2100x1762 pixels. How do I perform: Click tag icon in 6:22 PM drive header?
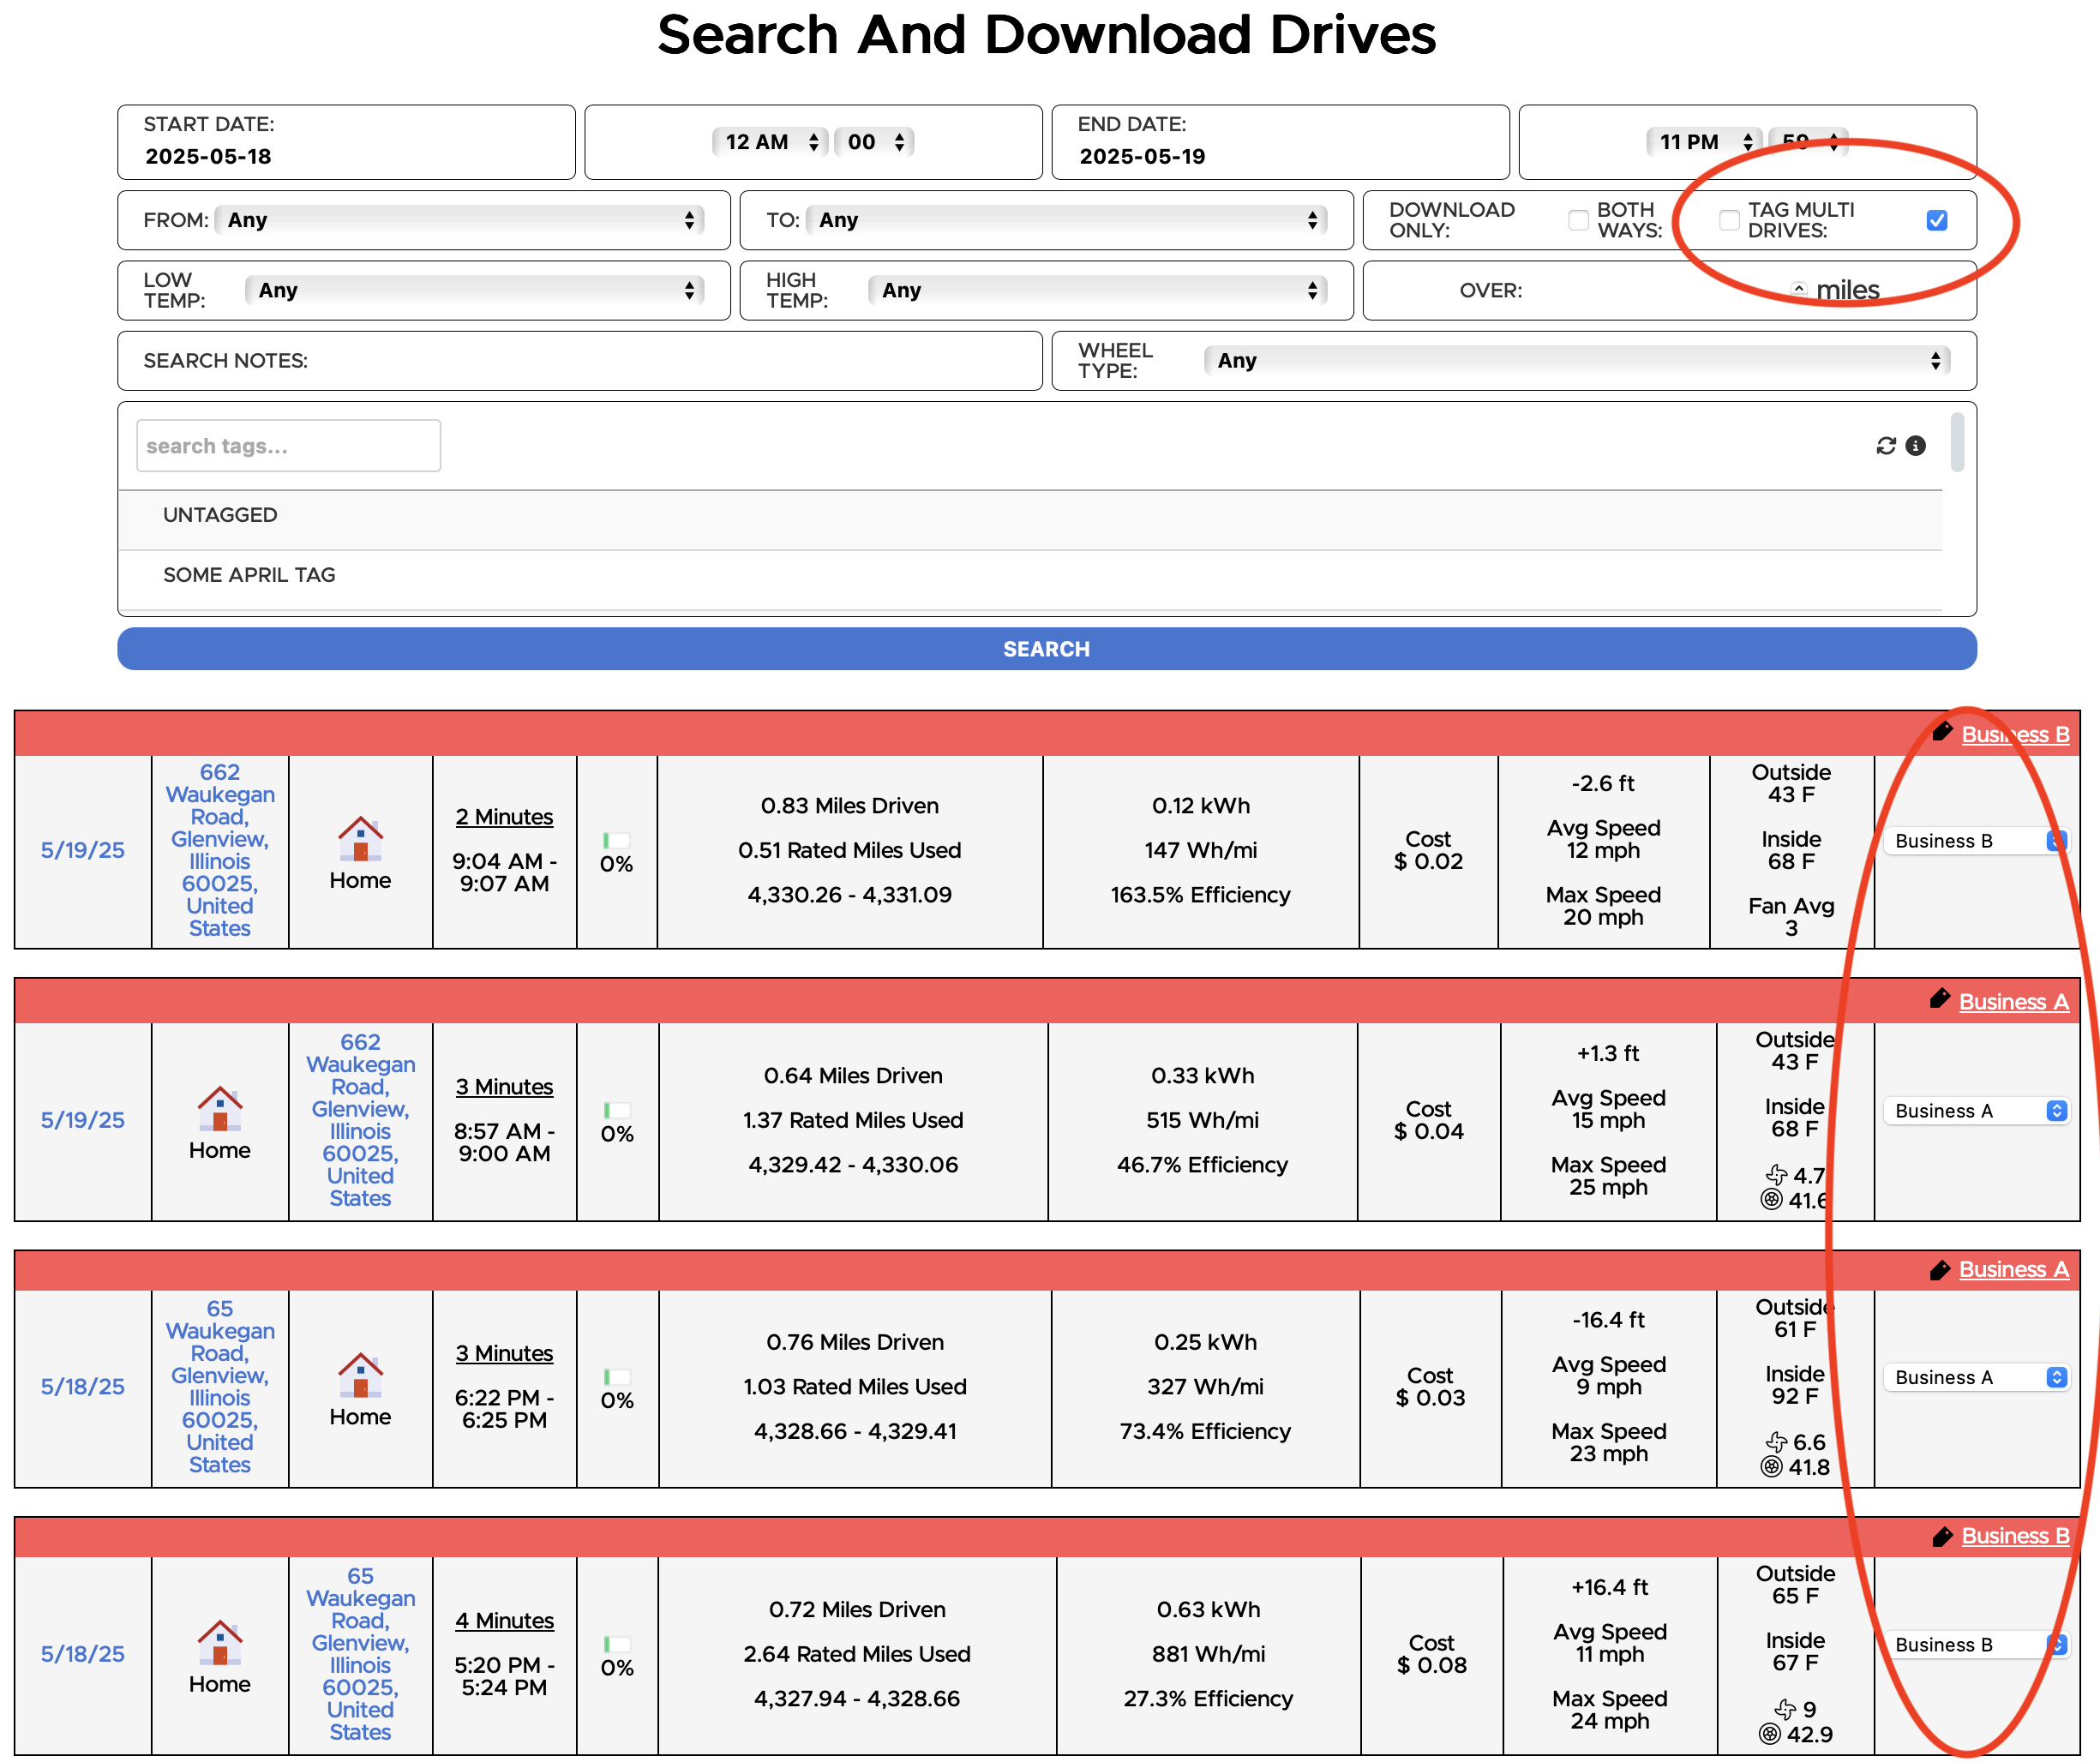point(1940,1270)
